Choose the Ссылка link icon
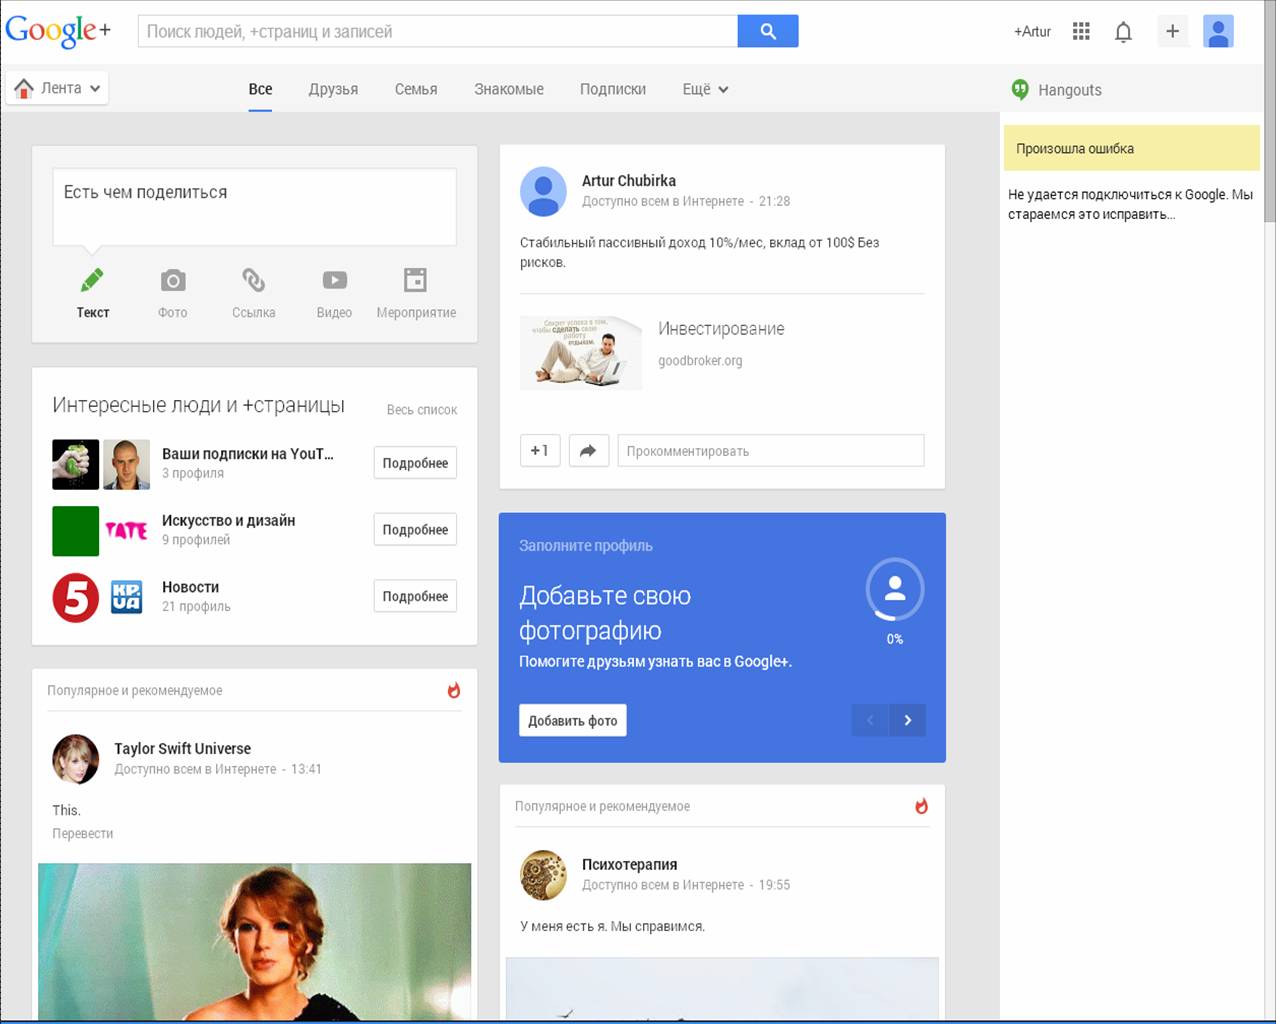Image resolution: width=1276 pixels, height=1024 pixels. coord(253,281)
